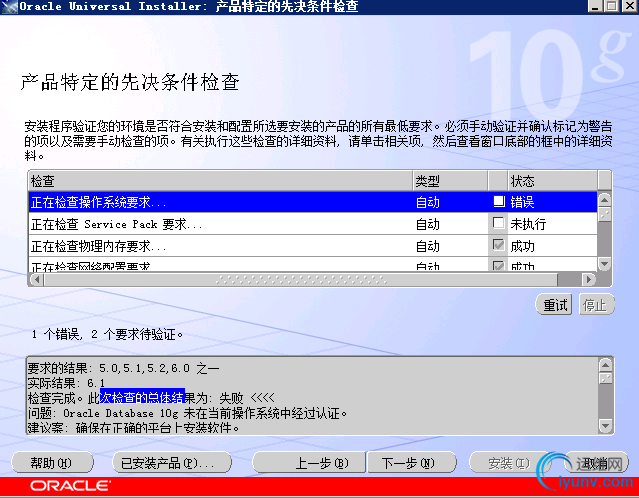The height and width of the screenshot is (498, 639).
Task: Tick the checkbox in the 未执行 status row
Action: click(498, 223)
